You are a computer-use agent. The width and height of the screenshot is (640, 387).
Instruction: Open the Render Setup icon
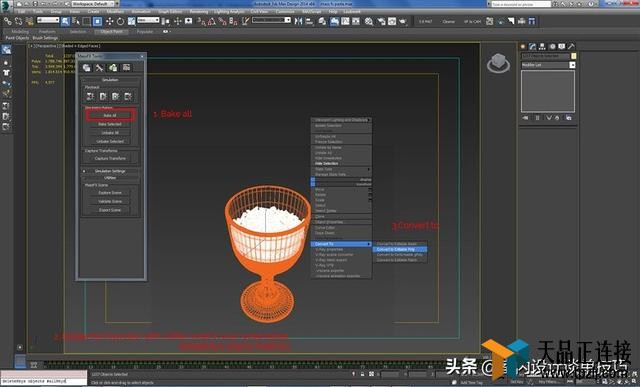(x=381, y=21)
